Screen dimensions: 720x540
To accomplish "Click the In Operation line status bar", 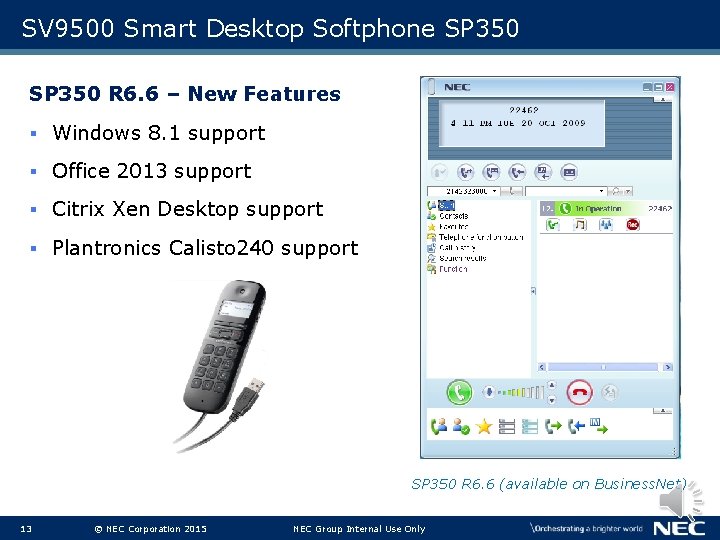I will click(606, 208).
